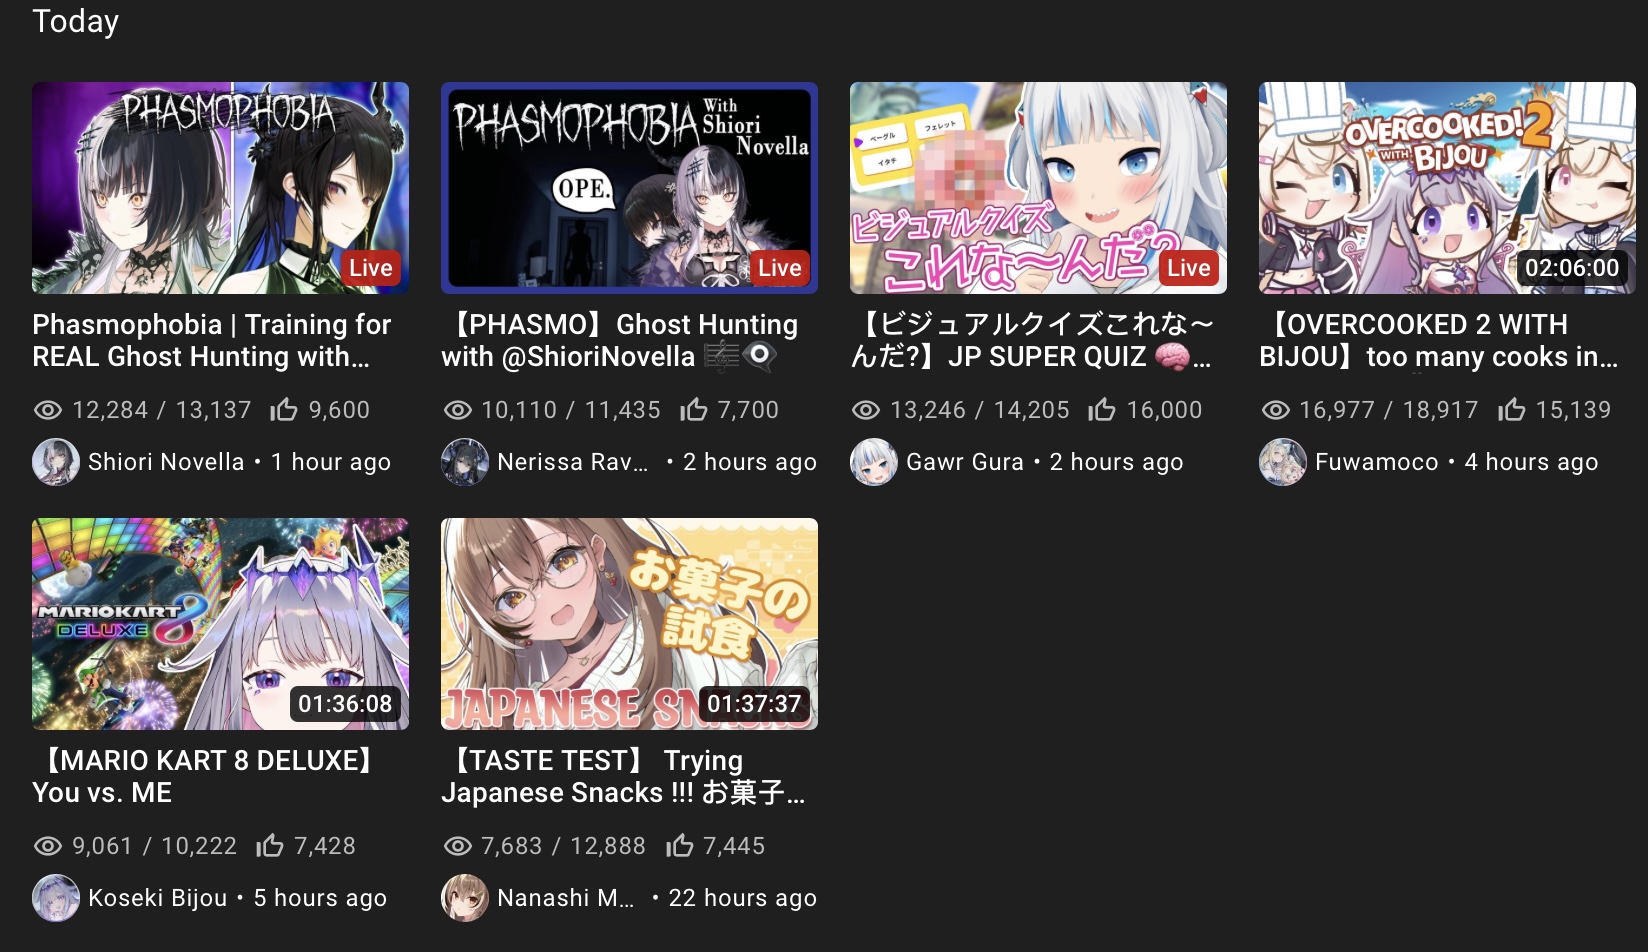Click thumbs-up icon beside 16,000 likes
This screenshot has width=1648, height=952.
(x=1102, y=409)
